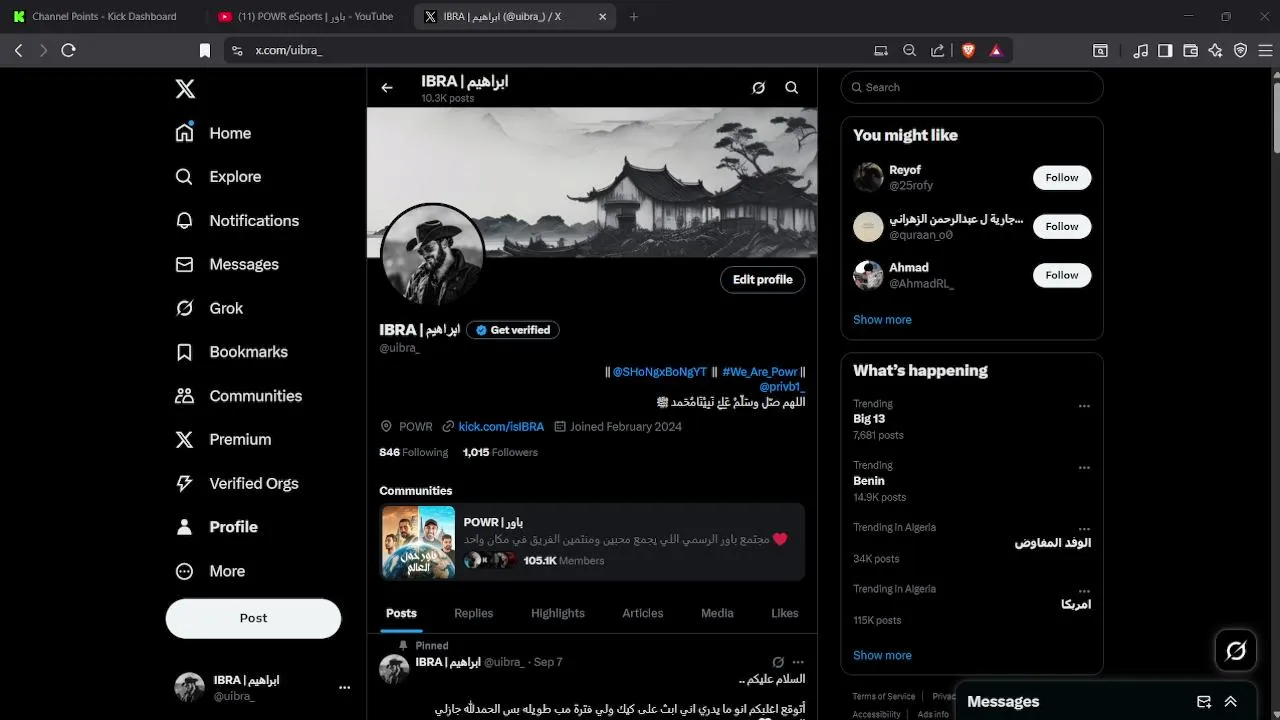The image size is (1280, 720).
Task: Open pinned post three-dot menu
Action: point(798,663)
